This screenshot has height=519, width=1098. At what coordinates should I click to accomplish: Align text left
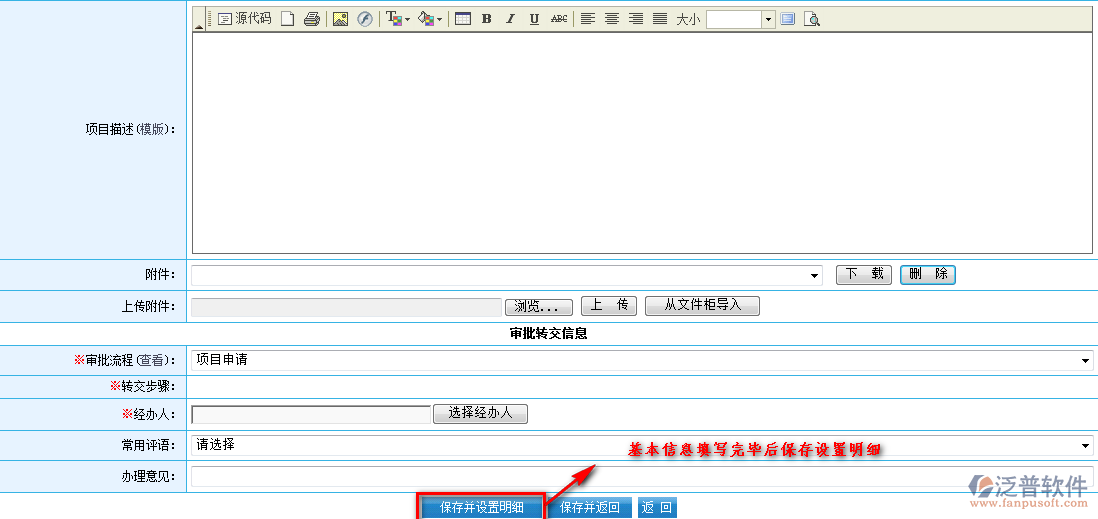[588, 19]
